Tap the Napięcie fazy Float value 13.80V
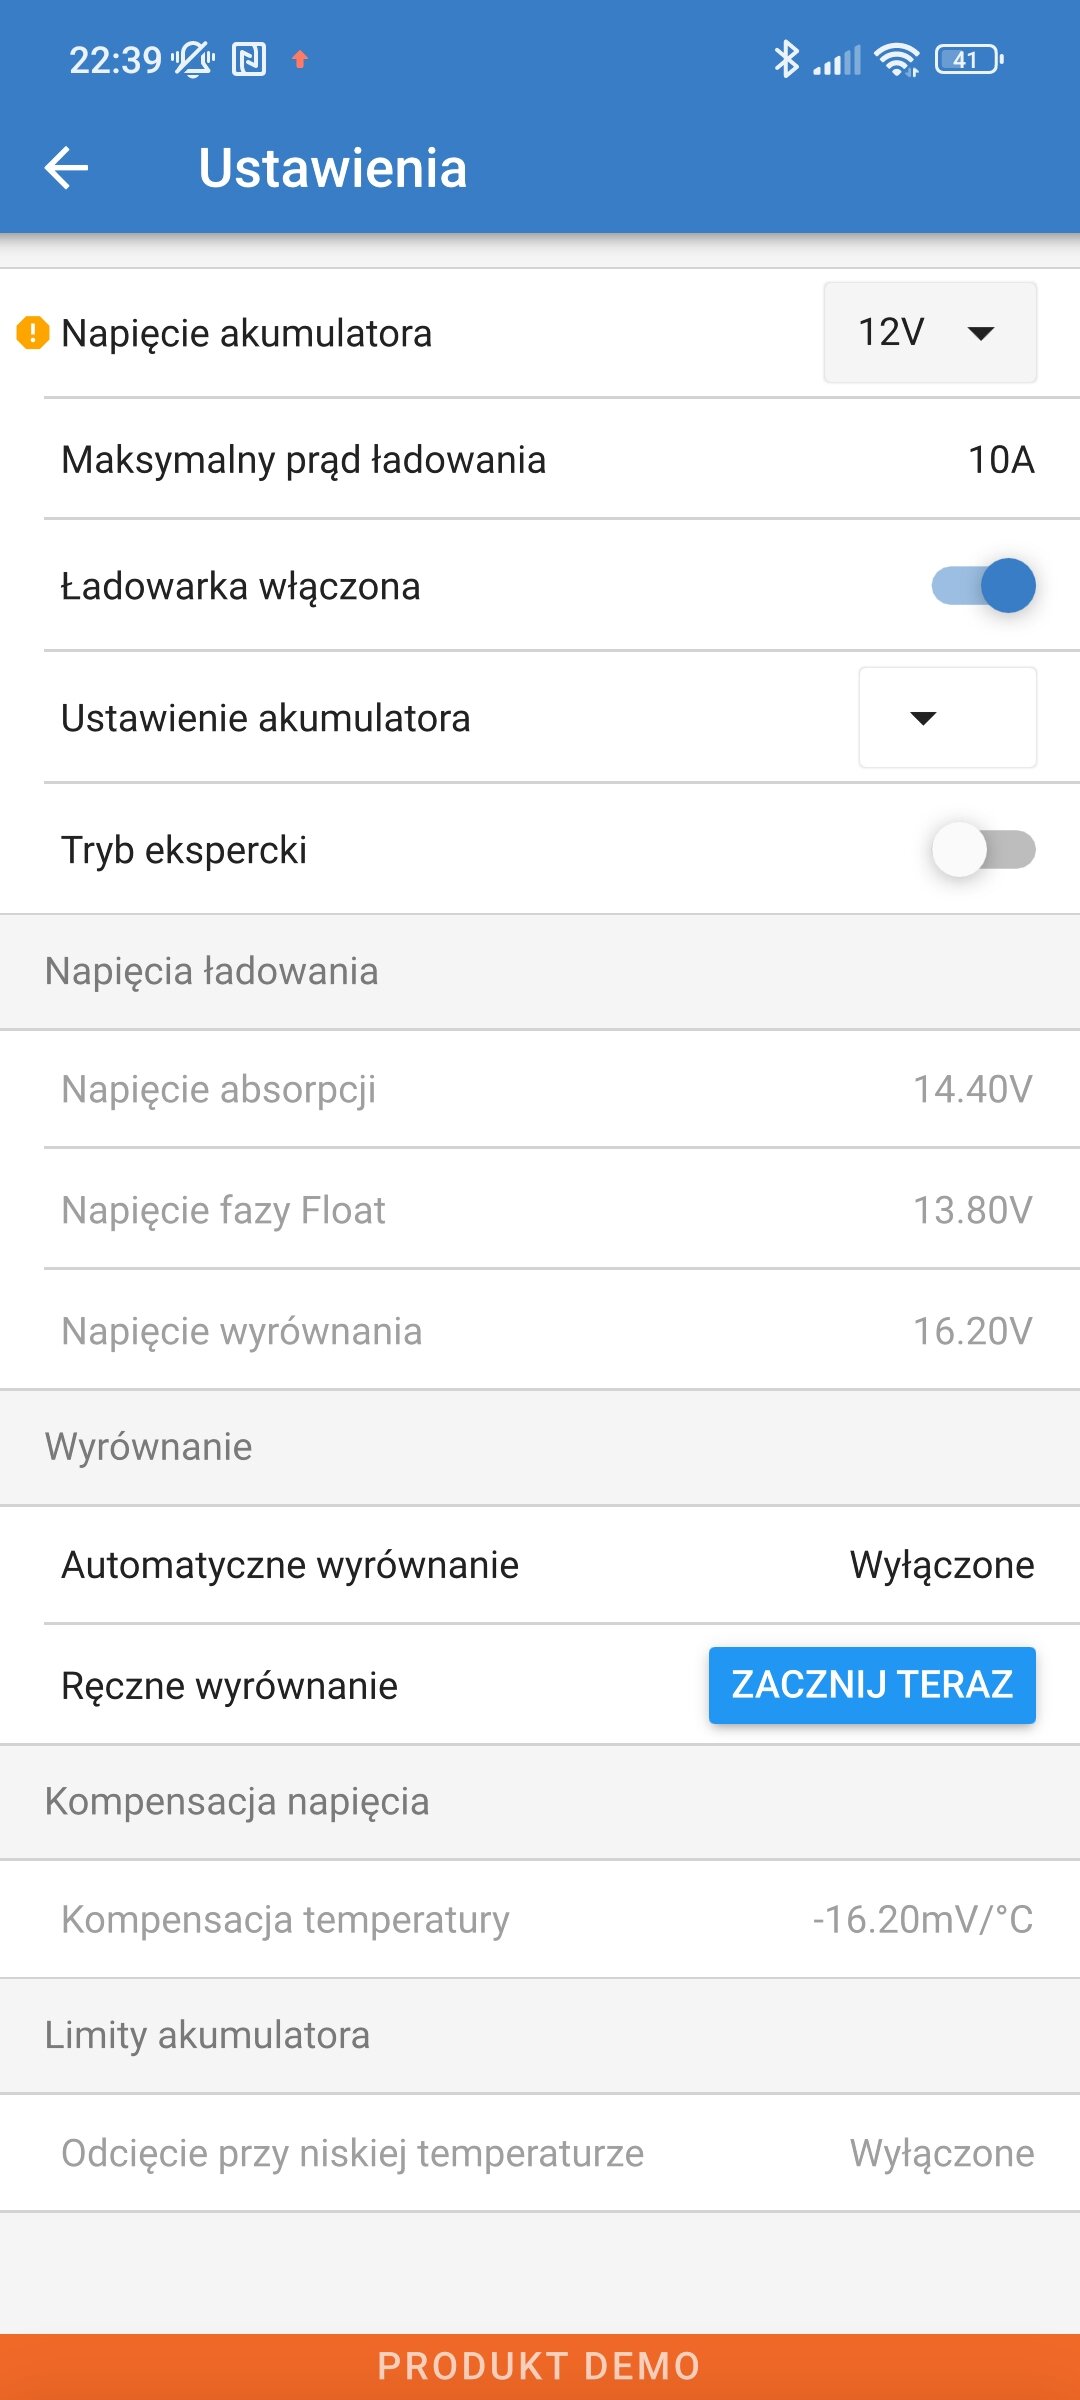The image size is (1080, 2400). click(x=973, y=1210)
